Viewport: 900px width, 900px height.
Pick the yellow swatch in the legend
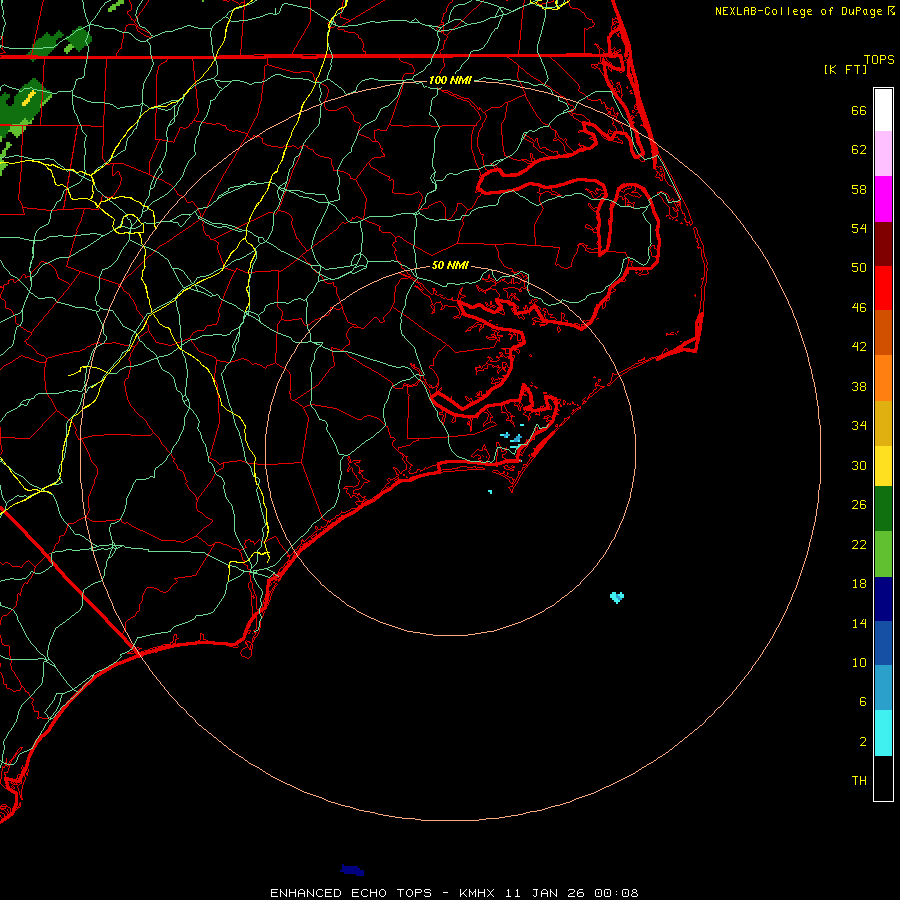[883, 465]
